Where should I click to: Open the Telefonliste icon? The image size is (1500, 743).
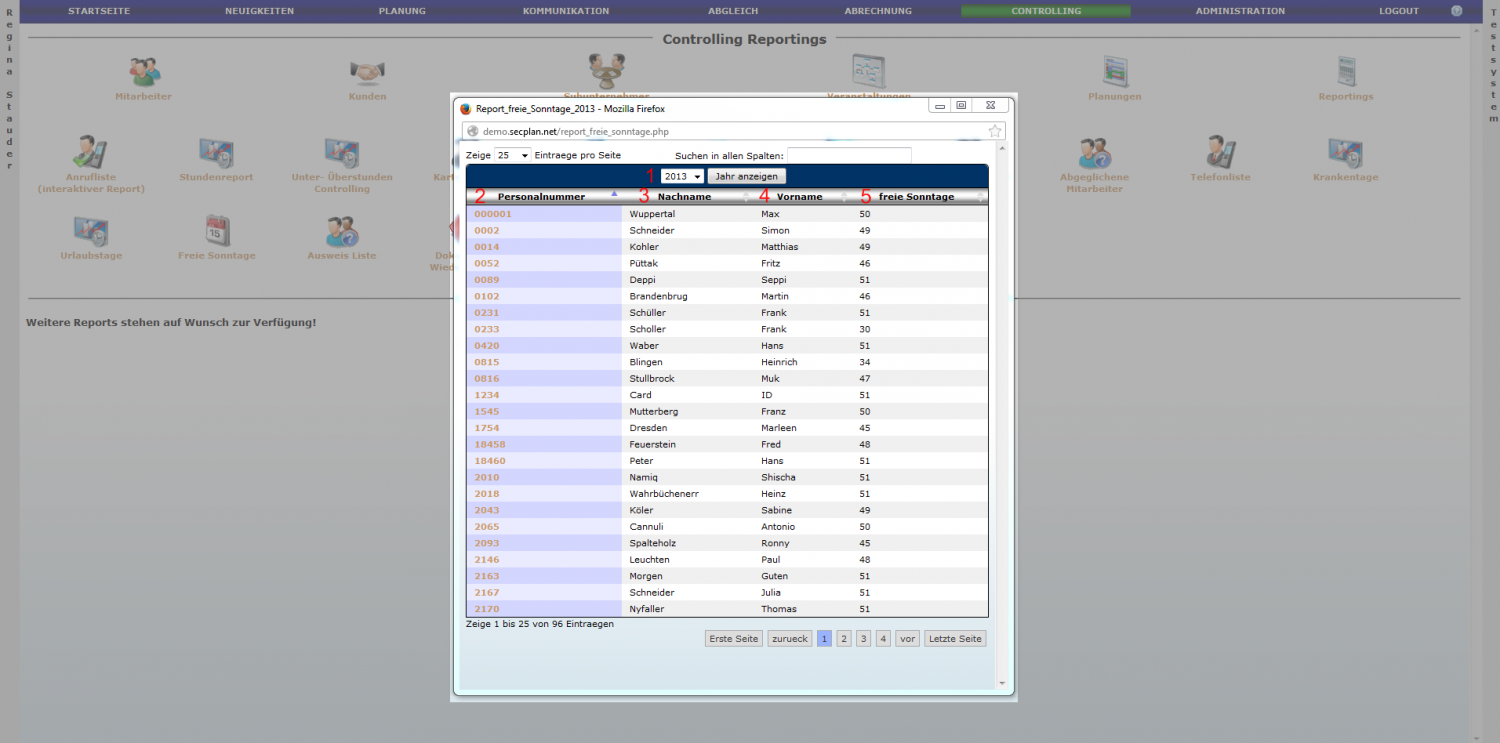(x=1220, y=152)
